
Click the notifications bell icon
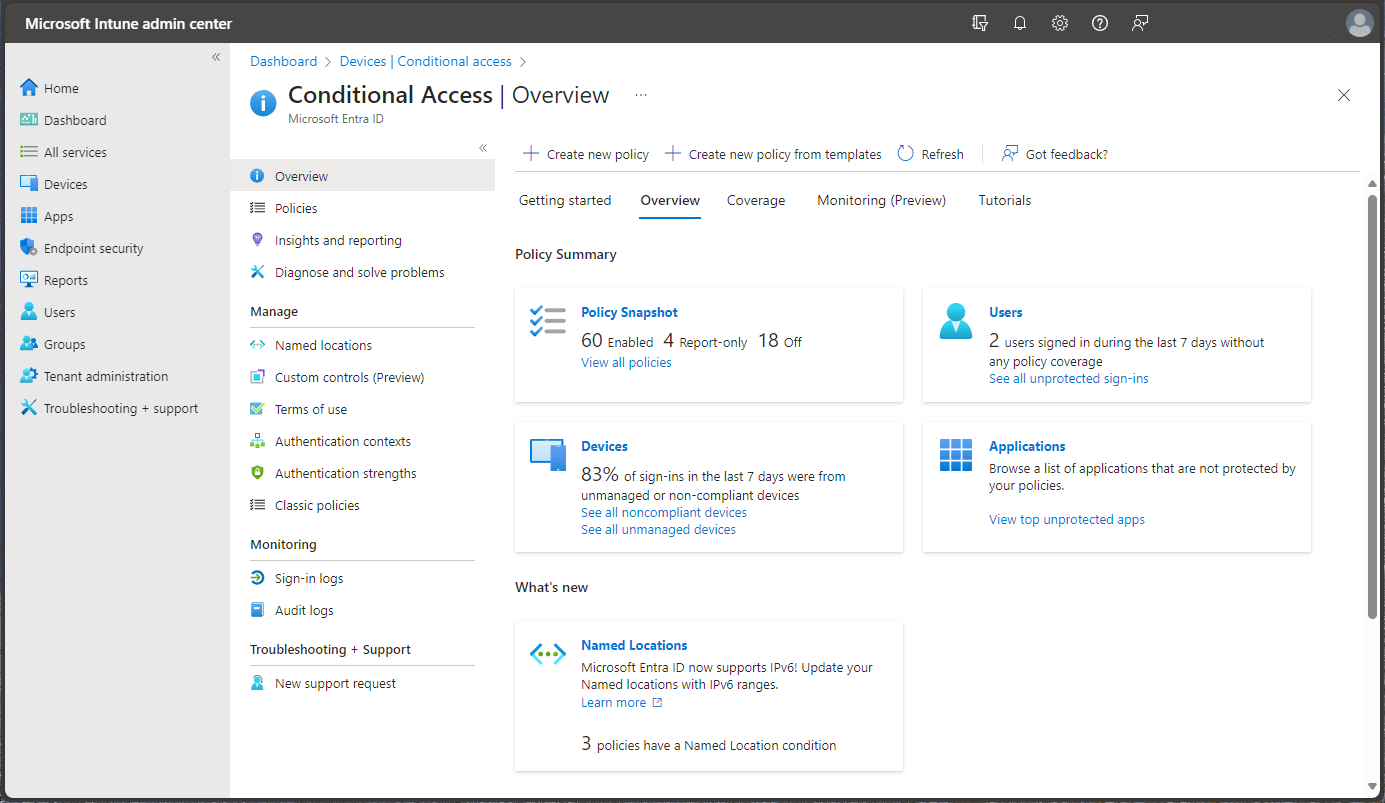pyautogui.click(x=1020, y=22)
